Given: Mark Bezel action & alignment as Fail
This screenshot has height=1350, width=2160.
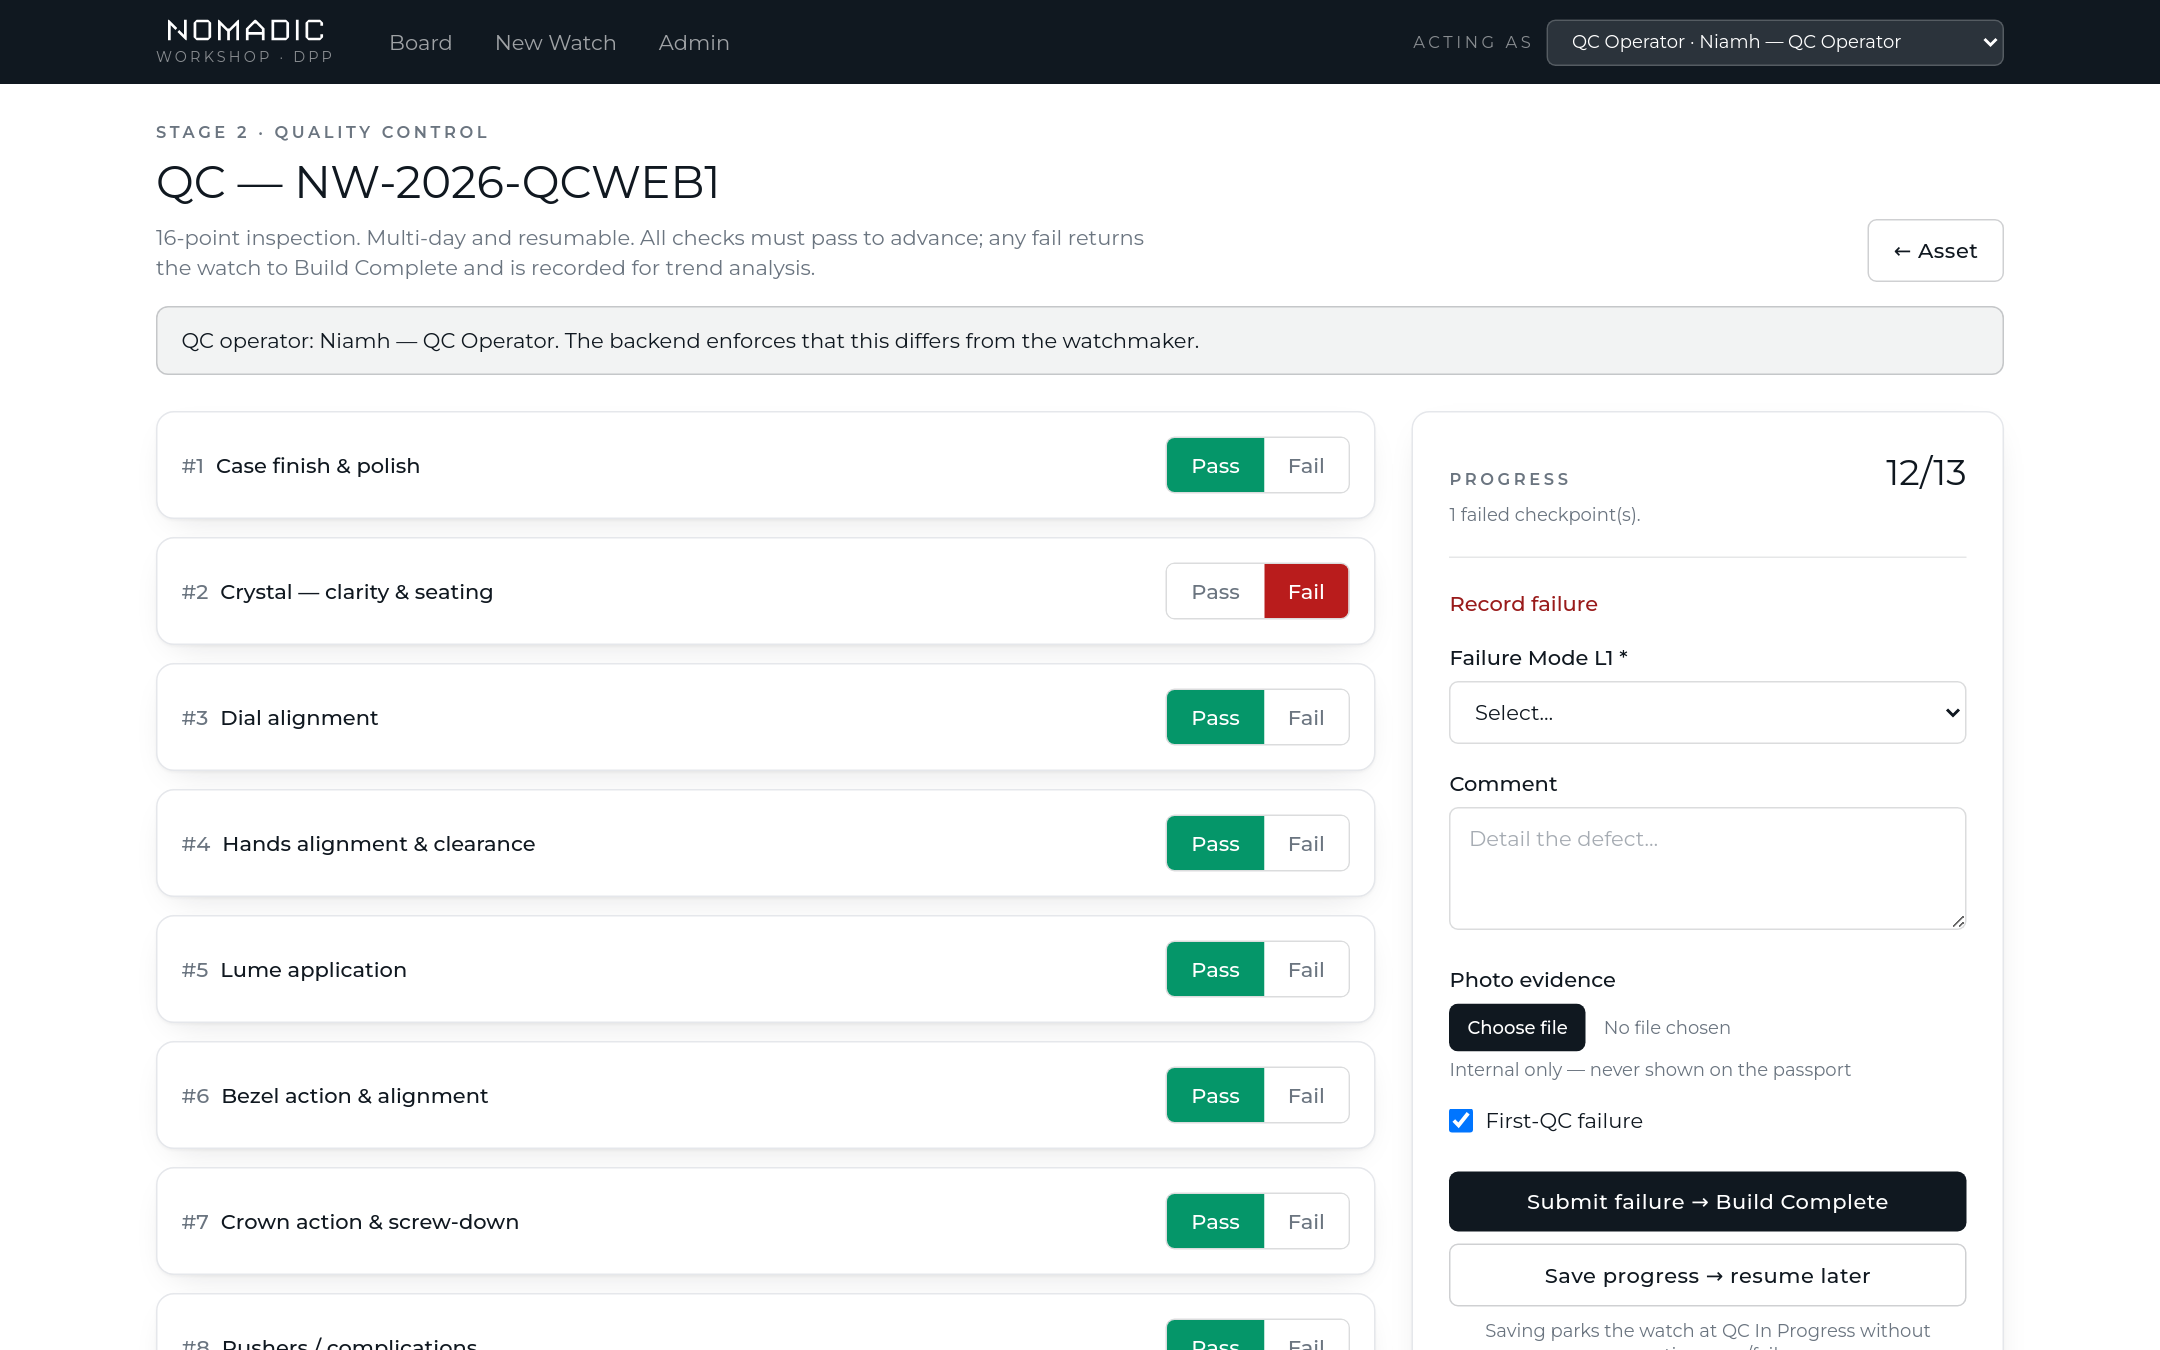Looking at the screenshot, I should point(1305,1096).
